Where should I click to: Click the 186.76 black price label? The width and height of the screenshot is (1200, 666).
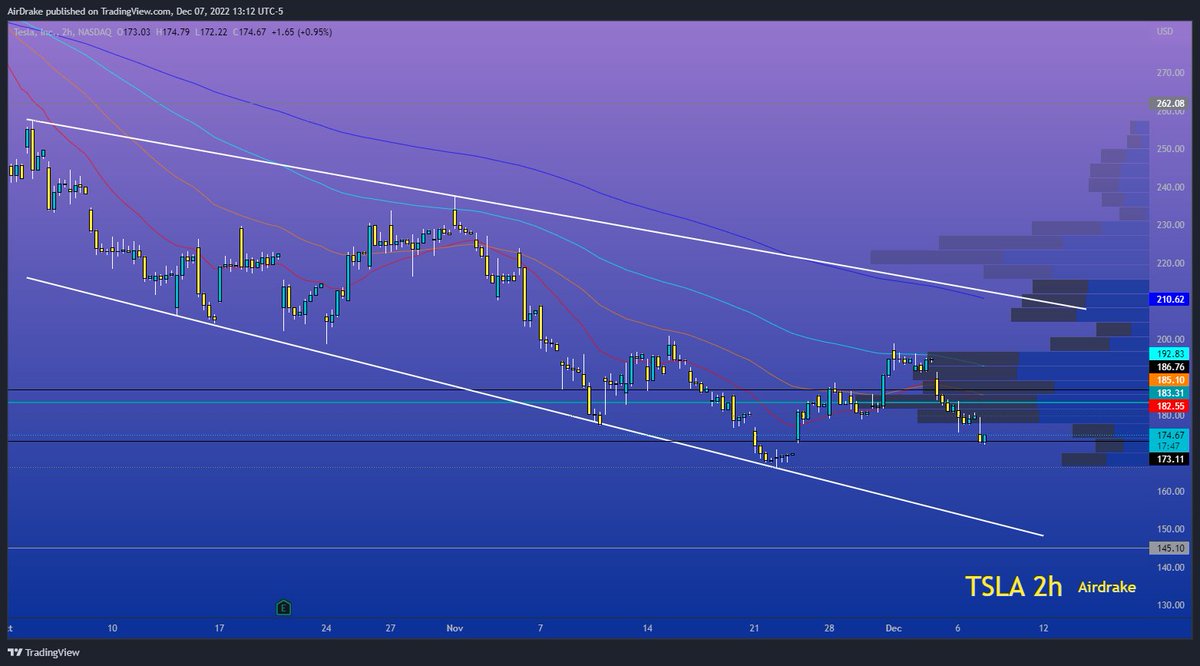[x=1167, y=367]
